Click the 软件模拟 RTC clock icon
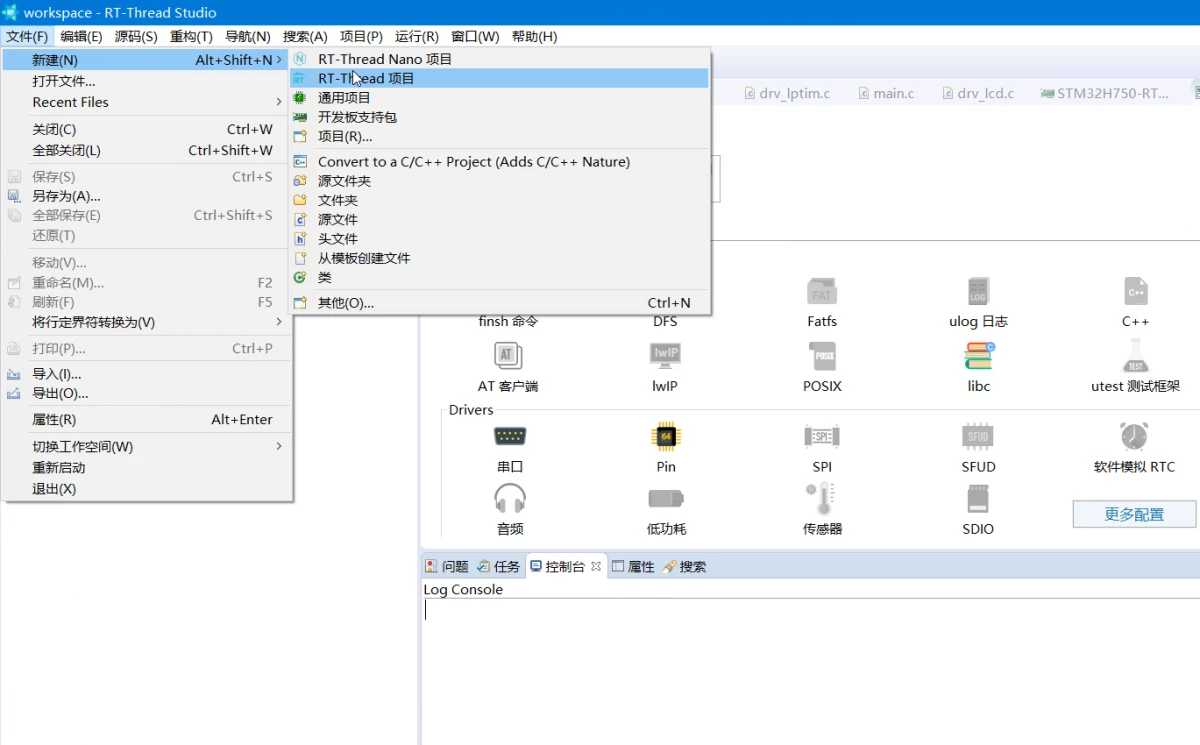Image resolution: width=1200 pixels, height=745 pixels. tap(1134, 436)
